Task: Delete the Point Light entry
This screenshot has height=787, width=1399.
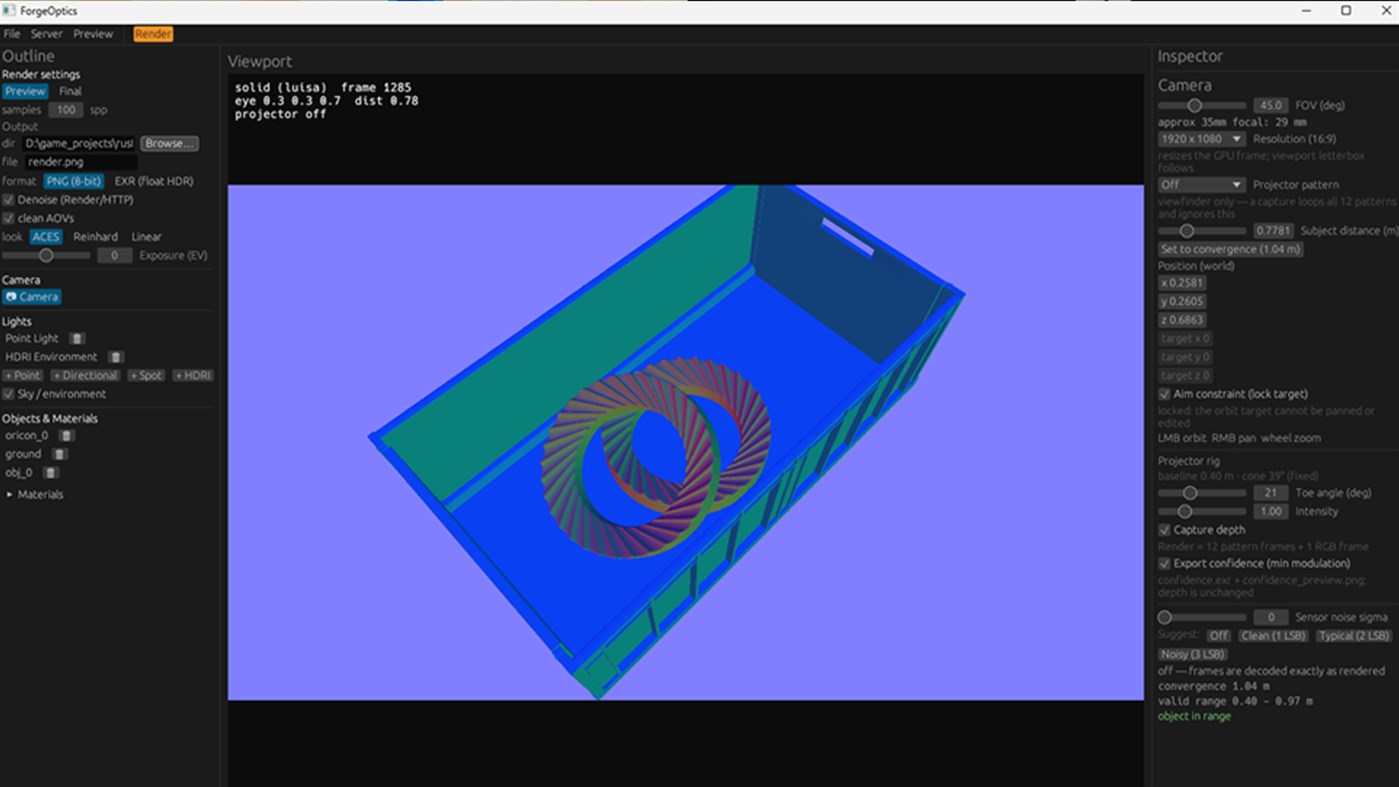Action: click(x=77, y=339)
